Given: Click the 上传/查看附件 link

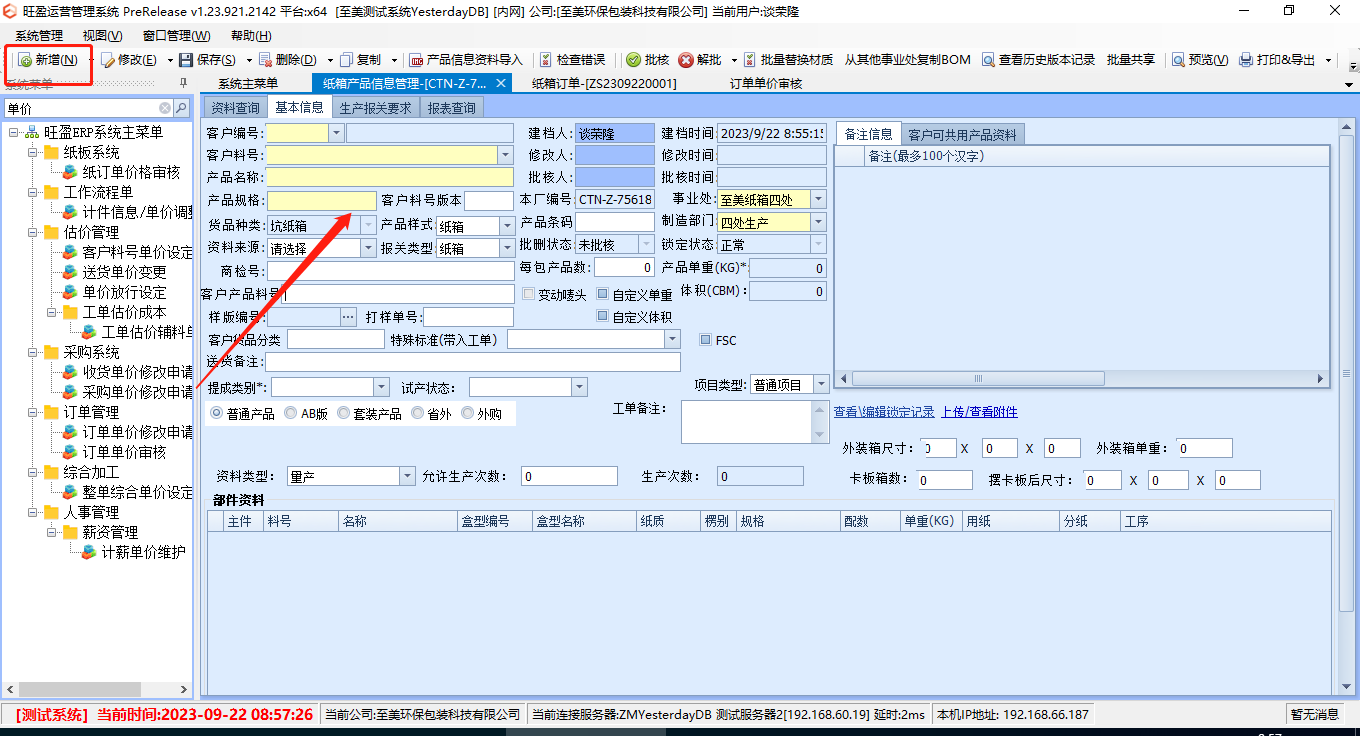Looking at the screenshot, I should 979,412.
